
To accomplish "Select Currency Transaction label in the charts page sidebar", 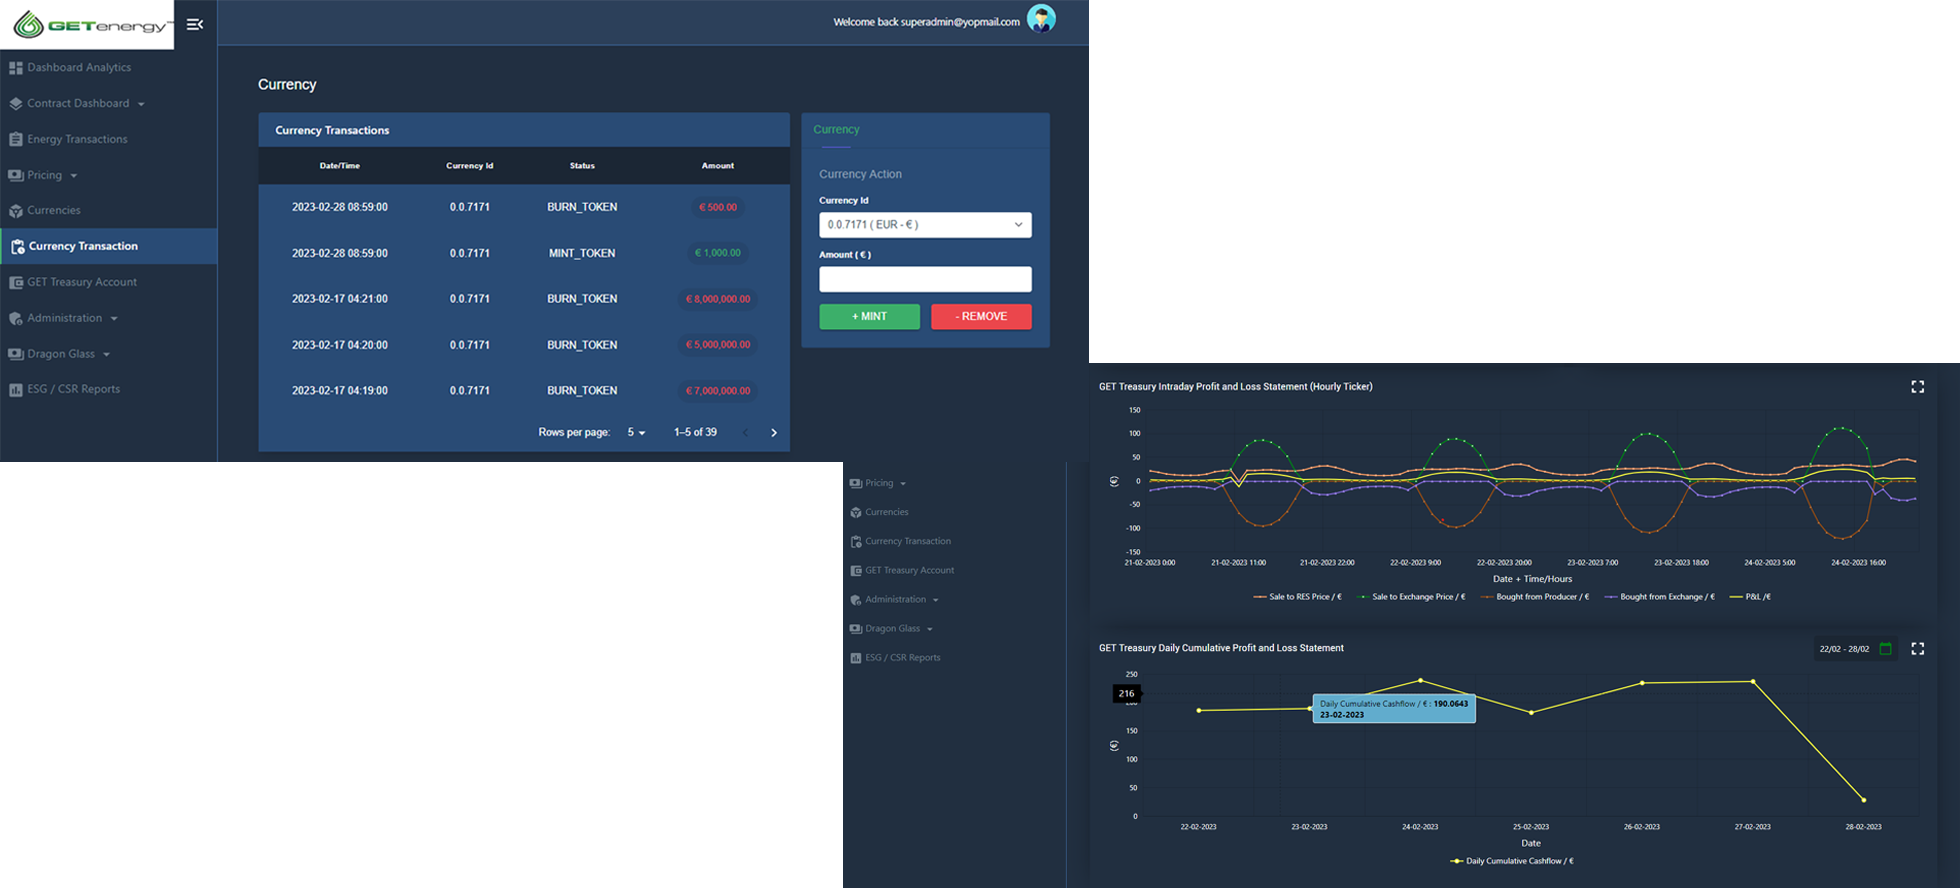I will (x=908, y=541).
